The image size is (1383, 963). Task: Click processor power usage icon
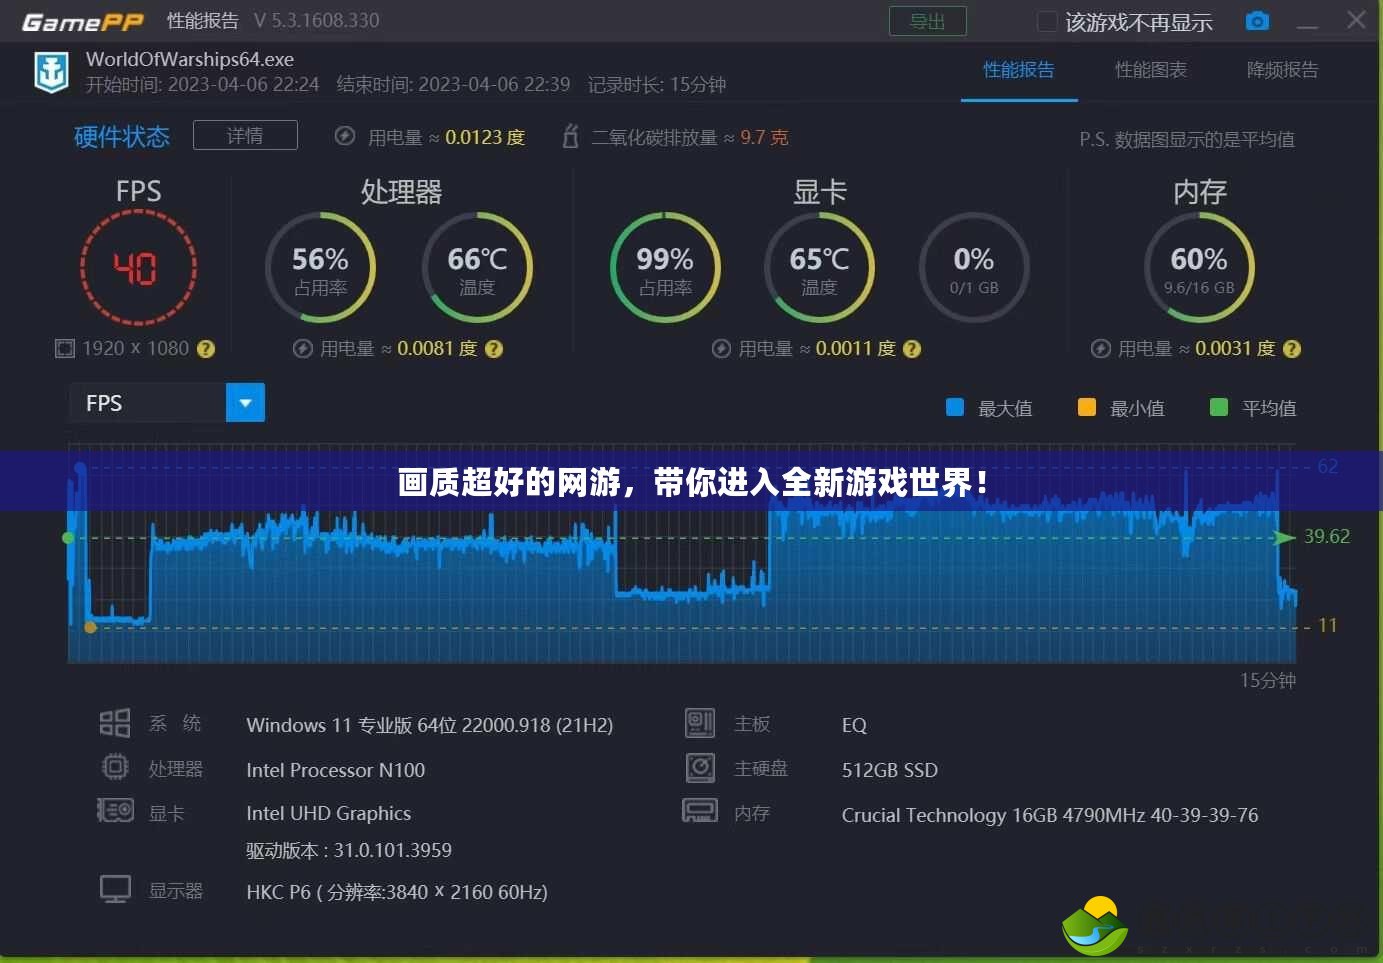302,348
